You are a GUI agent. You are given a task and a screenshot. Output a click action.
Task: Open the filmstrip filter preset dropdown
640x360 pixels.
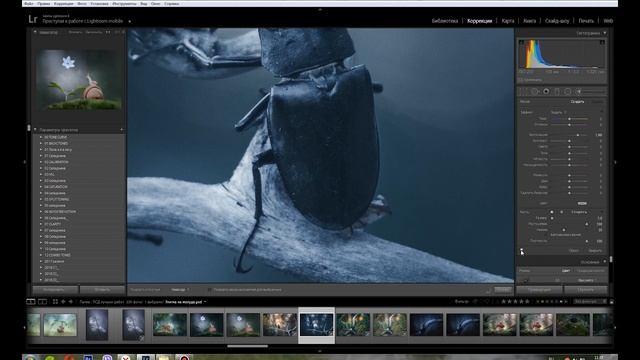pos(590,302)
